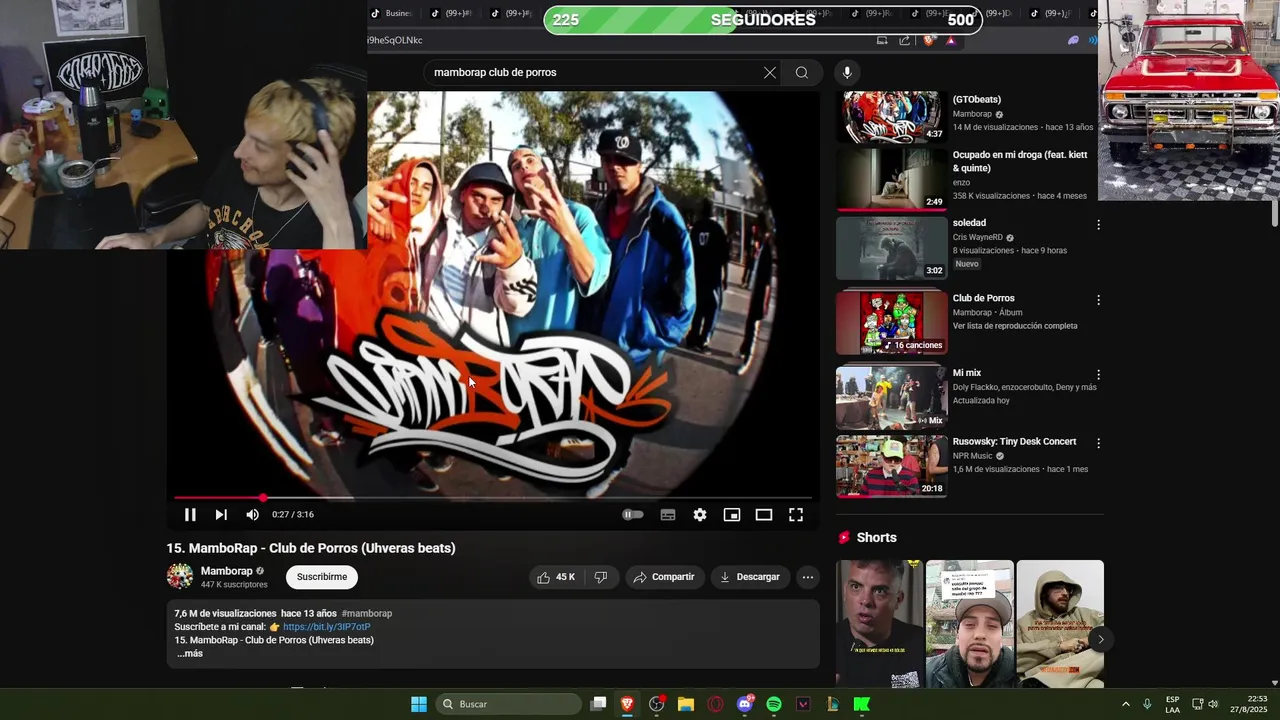This screenshot has height=720, width=1280.
Task: Dislike the video
Action: (x=601, y=577)
